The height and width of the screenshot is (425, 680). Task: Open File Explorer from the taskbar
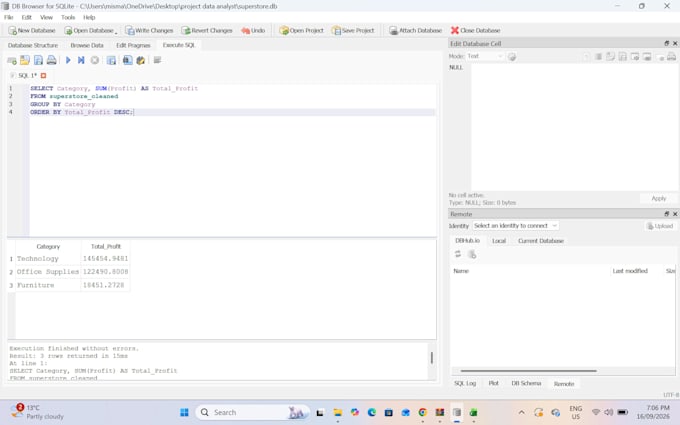pos(337,412)
